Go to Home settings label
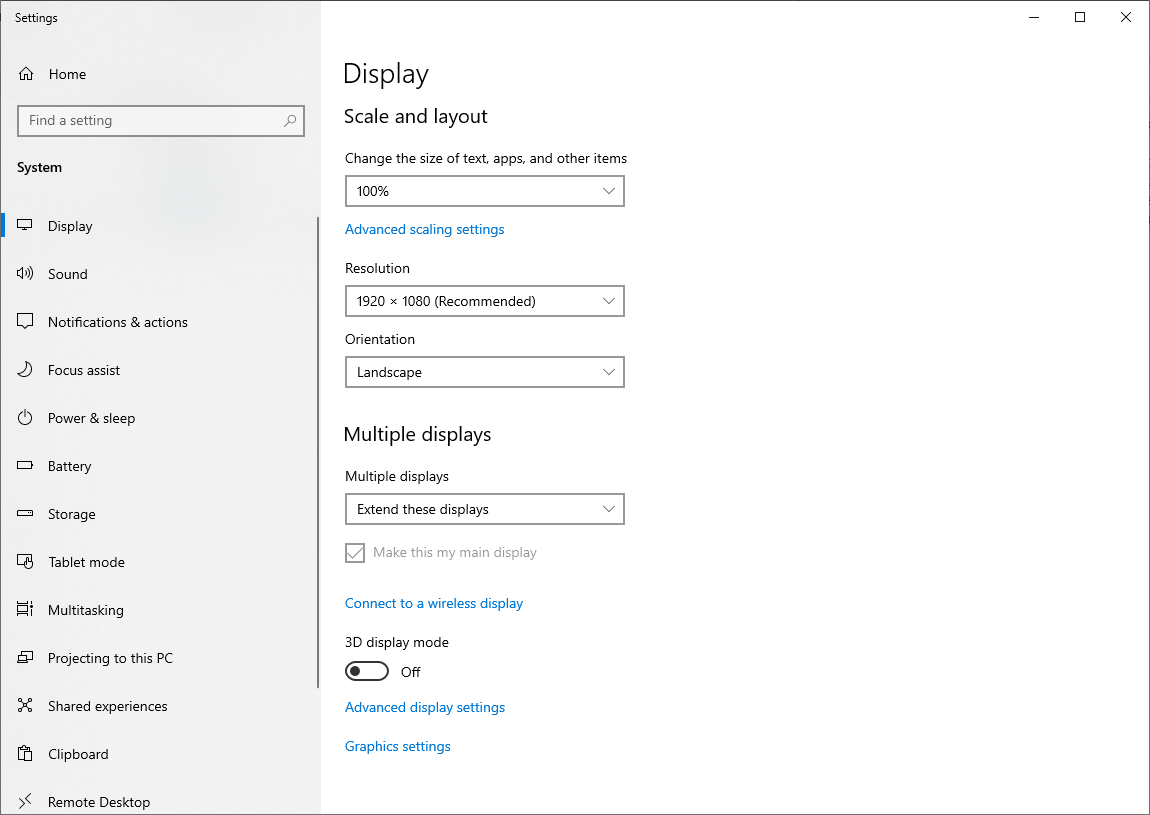Viewport: 1150px width, 815px height. pyautogui.click(x=67, y=74)
